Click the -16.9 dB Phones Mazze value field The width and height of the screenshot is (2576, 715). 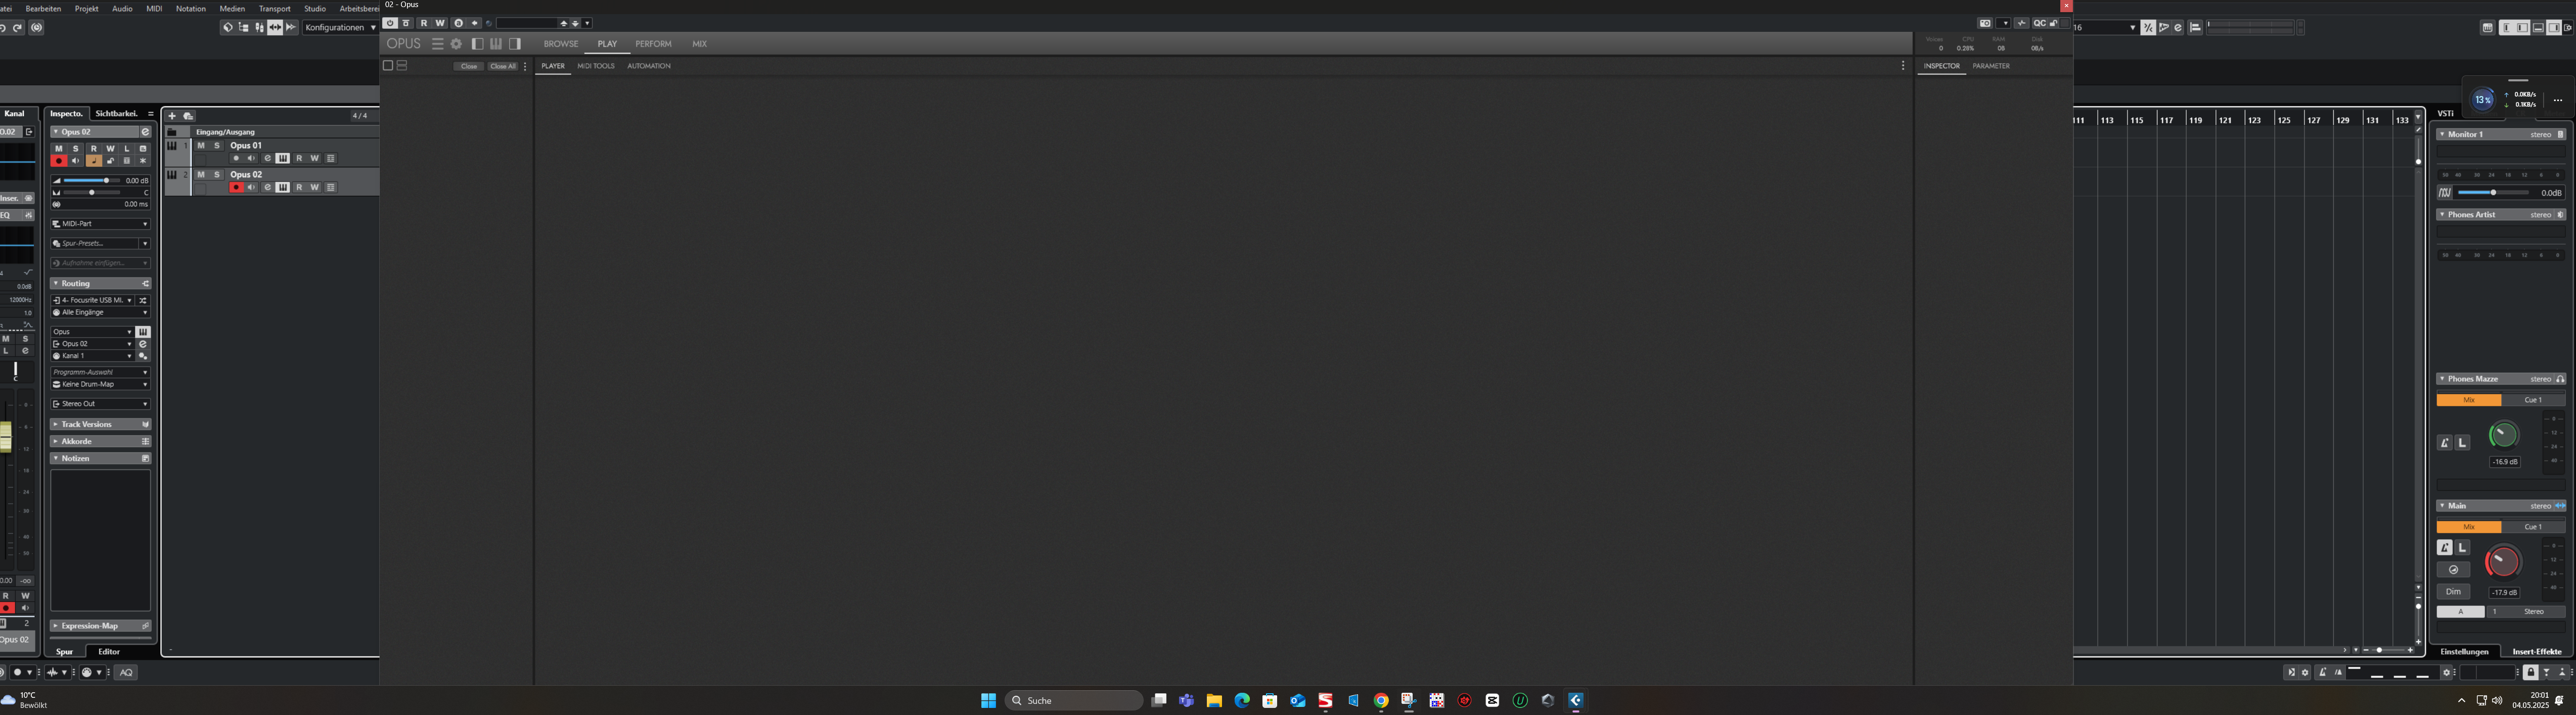pos(2504,462)
